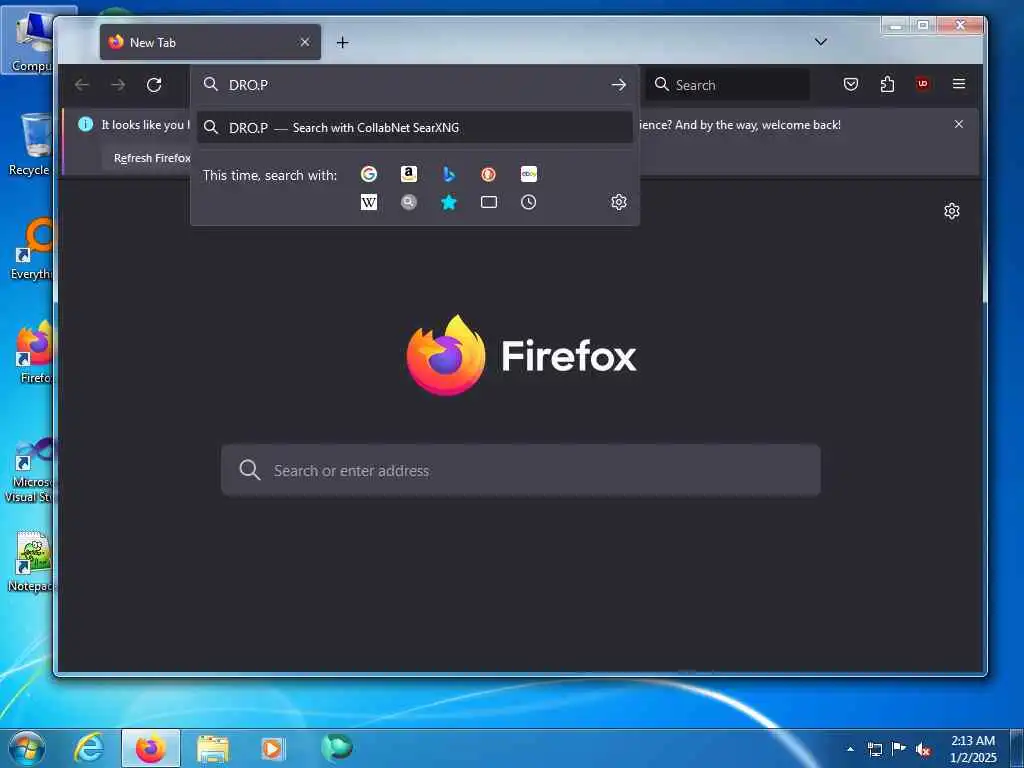Search history via the clock icon
This screenshot has width=1024, height=768.
coord(529,202)
